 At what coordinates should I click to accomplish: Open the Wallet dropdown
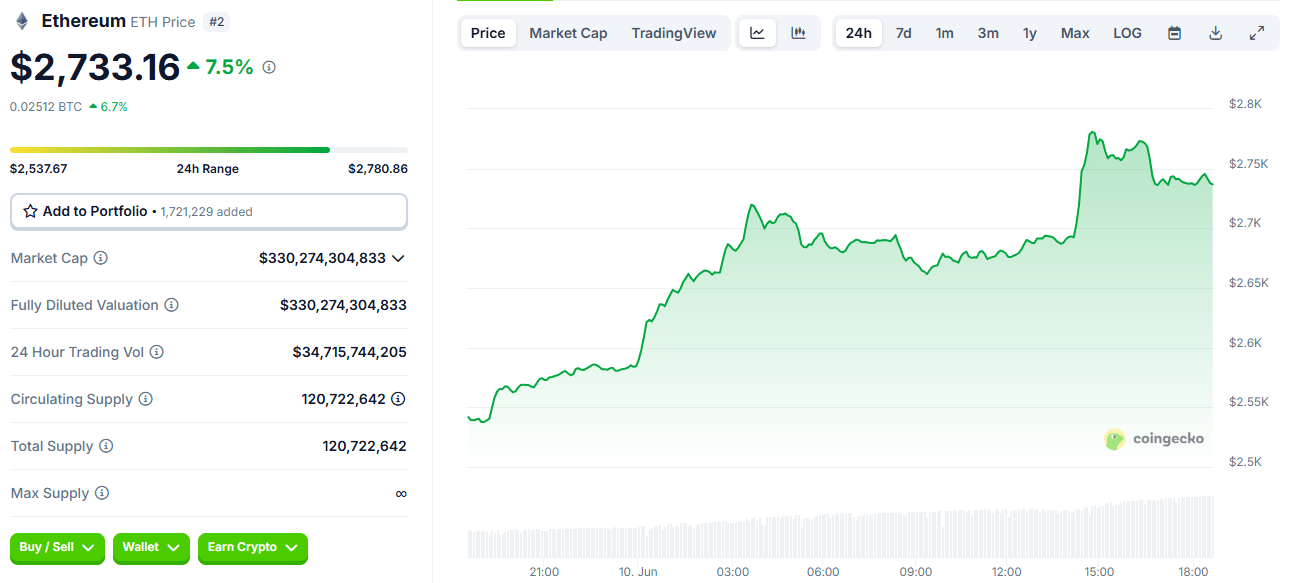151,547
